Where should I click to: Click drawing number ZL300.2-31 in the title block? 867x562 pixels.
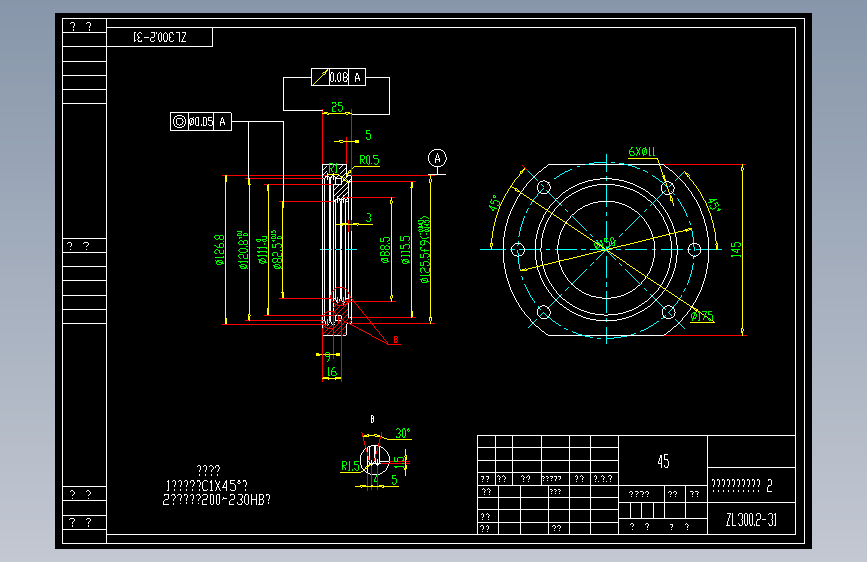coord(751,520)
